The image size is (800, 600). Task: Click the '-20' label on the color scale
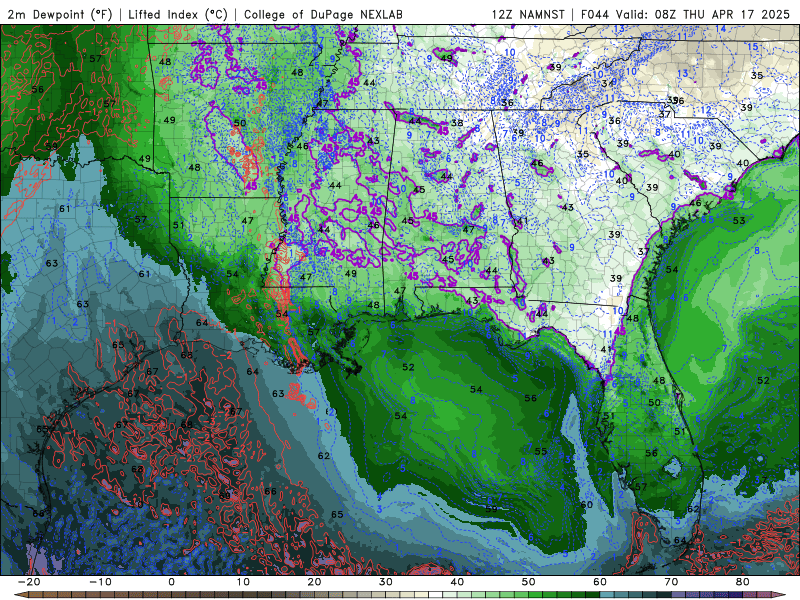pos(29,582)
